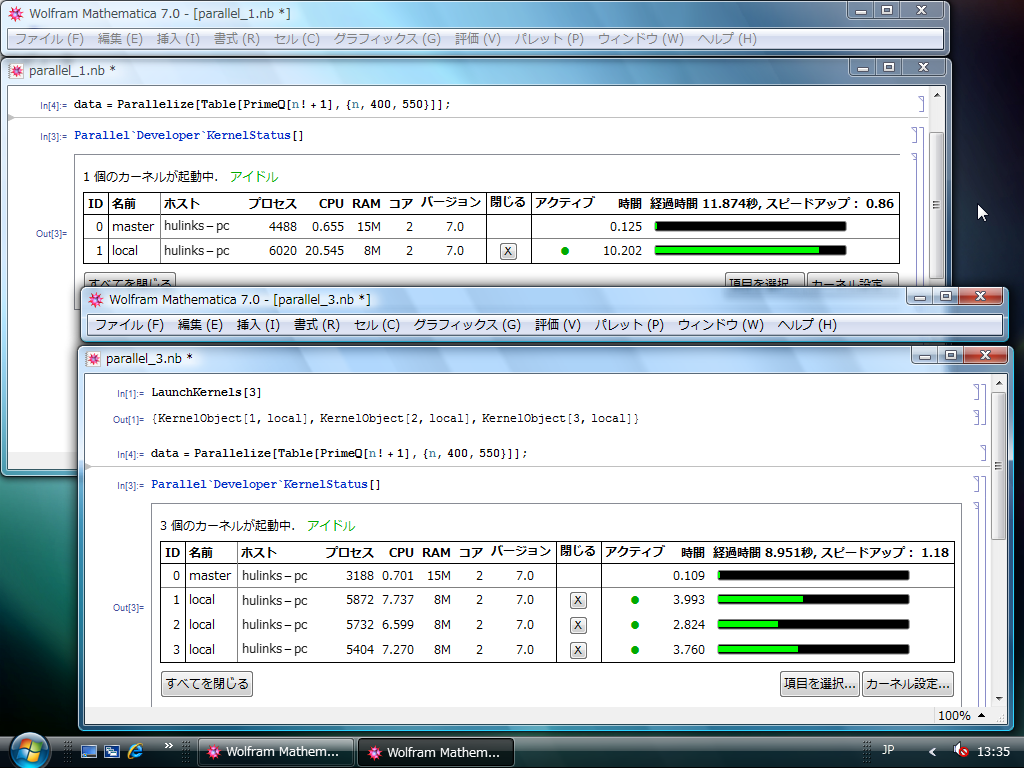Click the progress bar of local kernel 1 in parallel_1.nb
The width and height of the screenshot is (1024, 768).
[x=750, y=251]
